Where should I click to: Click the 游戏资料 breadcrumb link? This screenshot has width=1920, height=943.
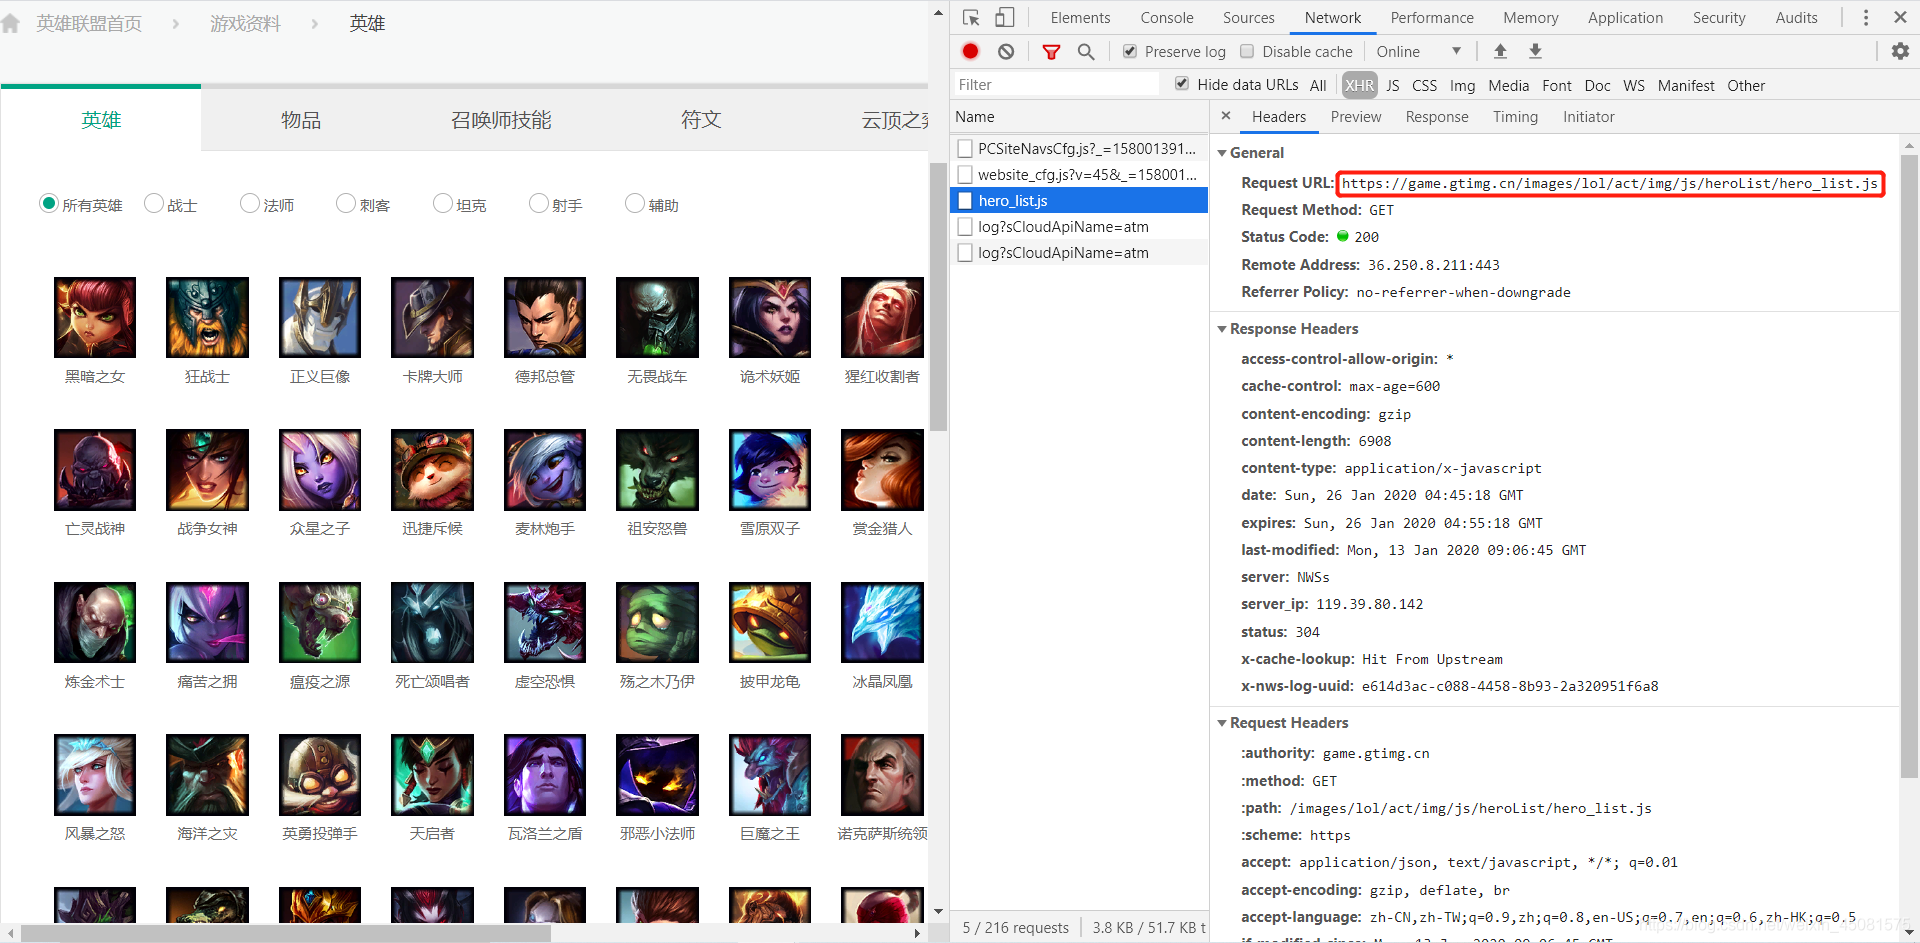(x=245, y=23)
